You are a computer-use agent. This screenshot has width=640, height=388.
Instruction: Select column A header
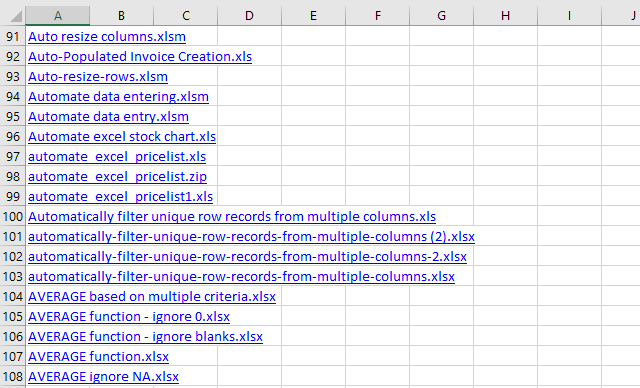point(58,16)
